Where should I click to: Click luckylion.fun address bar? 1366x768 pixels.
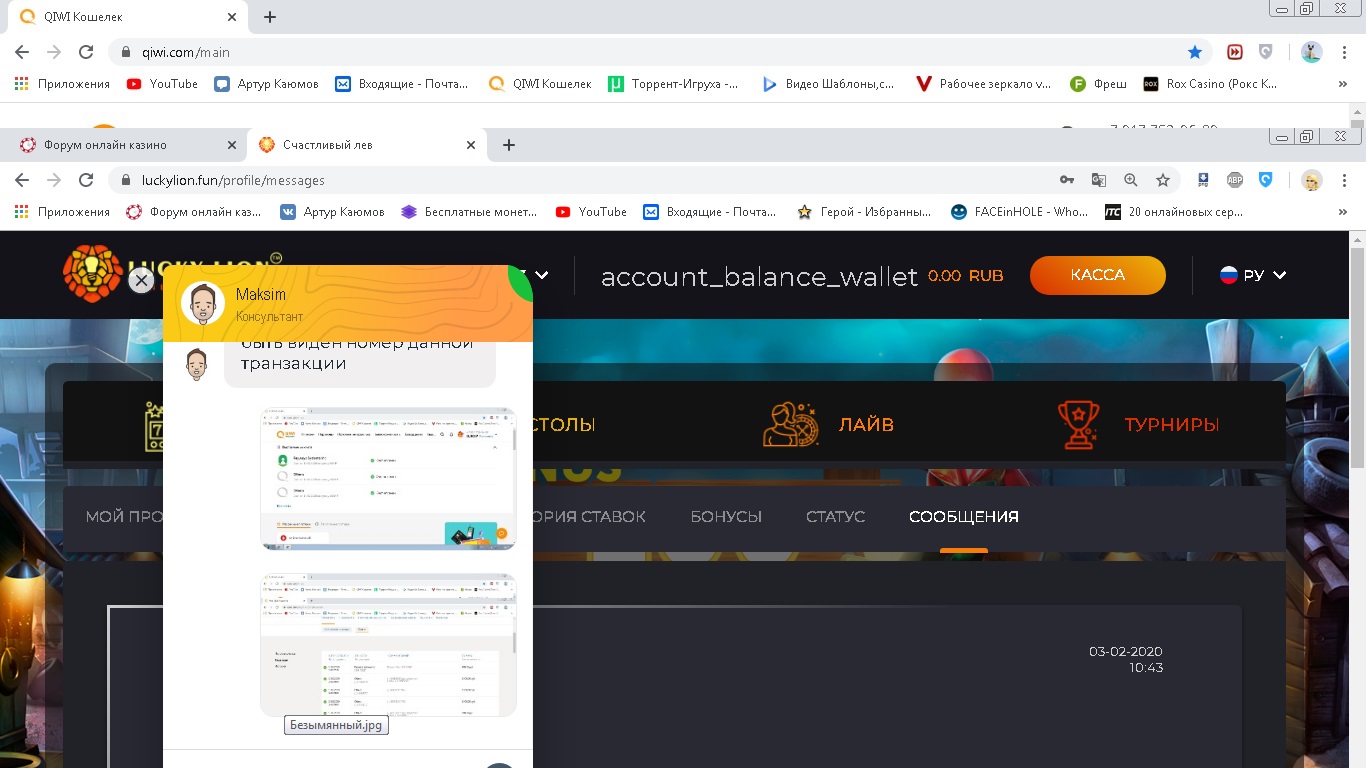tap(580, 180)
